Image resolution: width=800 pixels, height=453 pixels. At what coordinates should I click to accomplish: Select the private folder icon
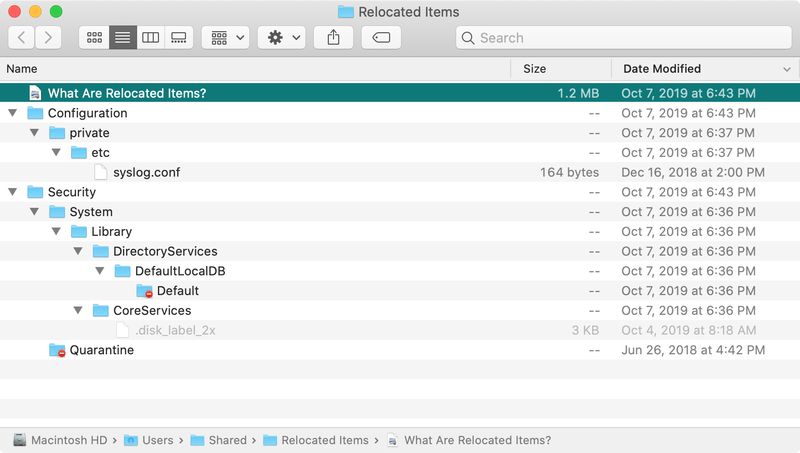tap(57, 133)
